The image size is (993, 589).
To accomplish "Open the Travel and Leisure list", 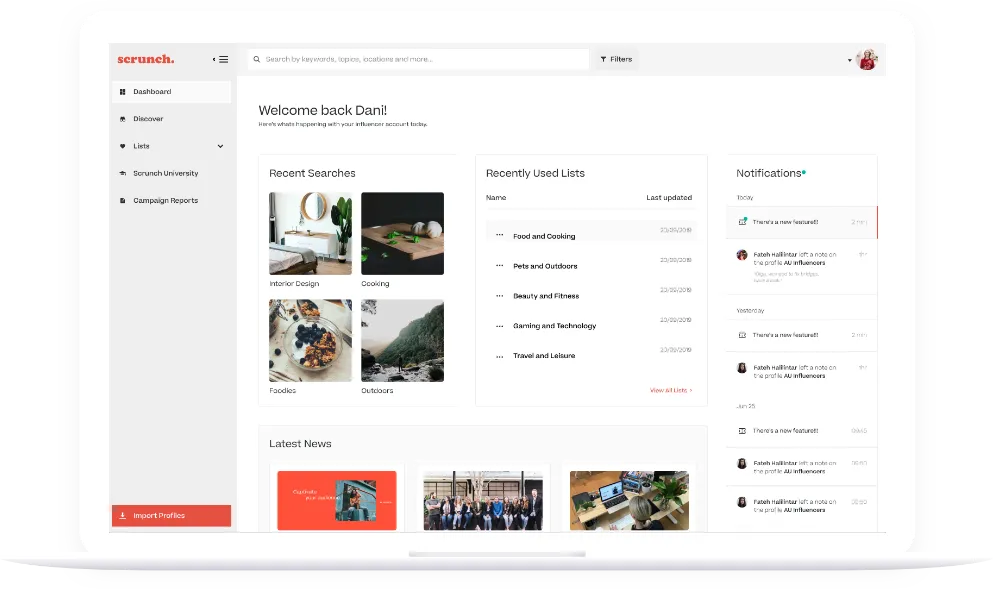I will 544,355.
